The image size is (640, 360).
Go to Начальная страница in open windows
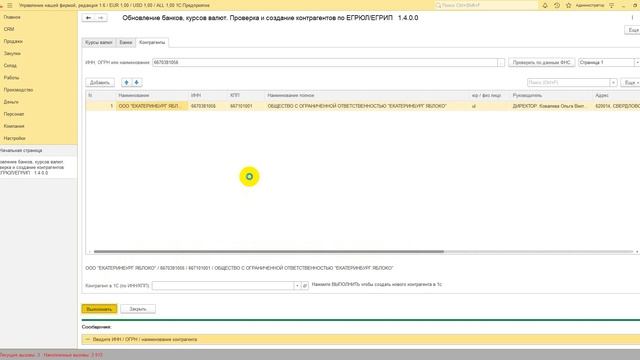pos(38,150)
